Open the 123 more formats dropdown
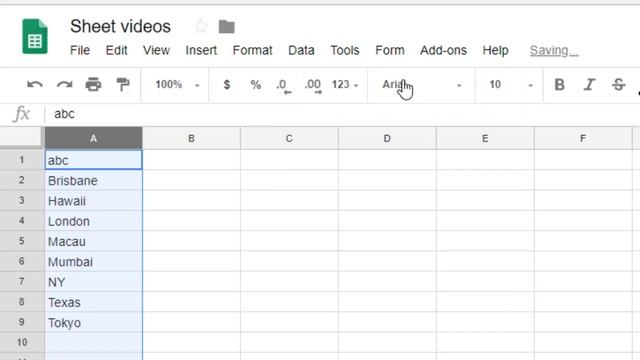Image resolution: width=640 pixels, height=360 pixels. pos(345,84)
